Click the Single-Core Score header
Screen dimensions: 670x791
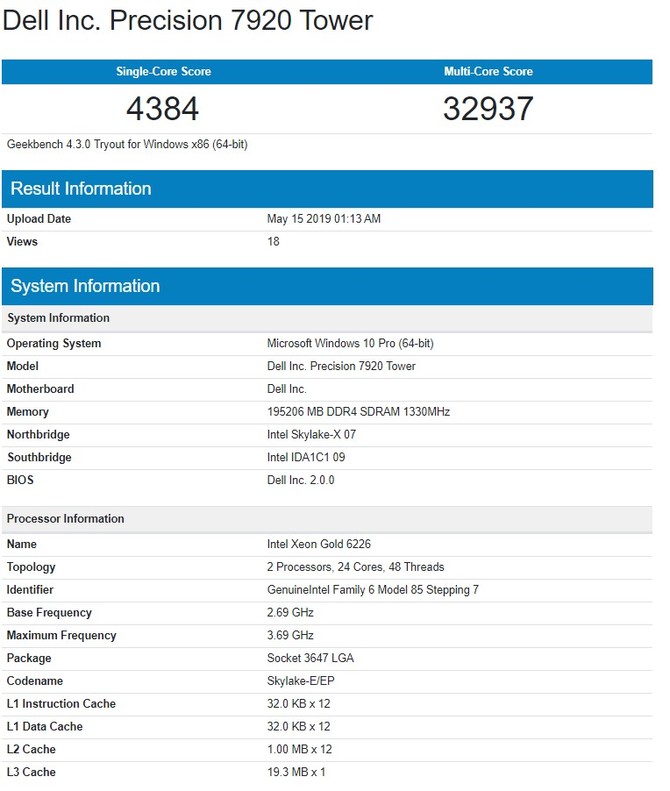[x=163, y=72]
